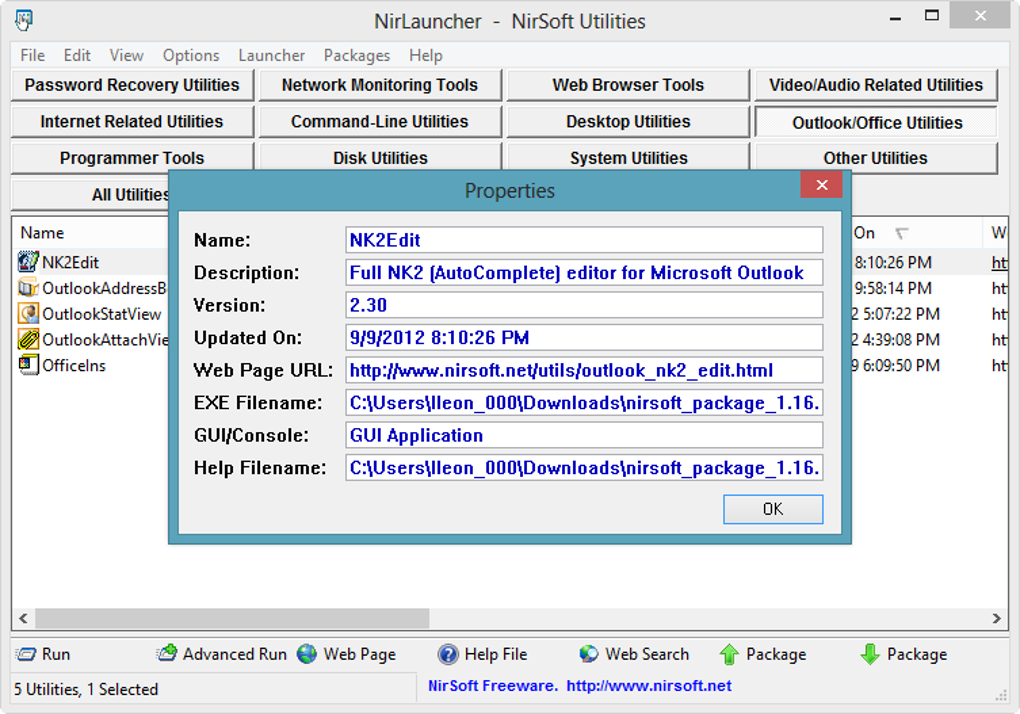Click the EXE Filename field
This screenshot has height=714, width=1020.
584,403
